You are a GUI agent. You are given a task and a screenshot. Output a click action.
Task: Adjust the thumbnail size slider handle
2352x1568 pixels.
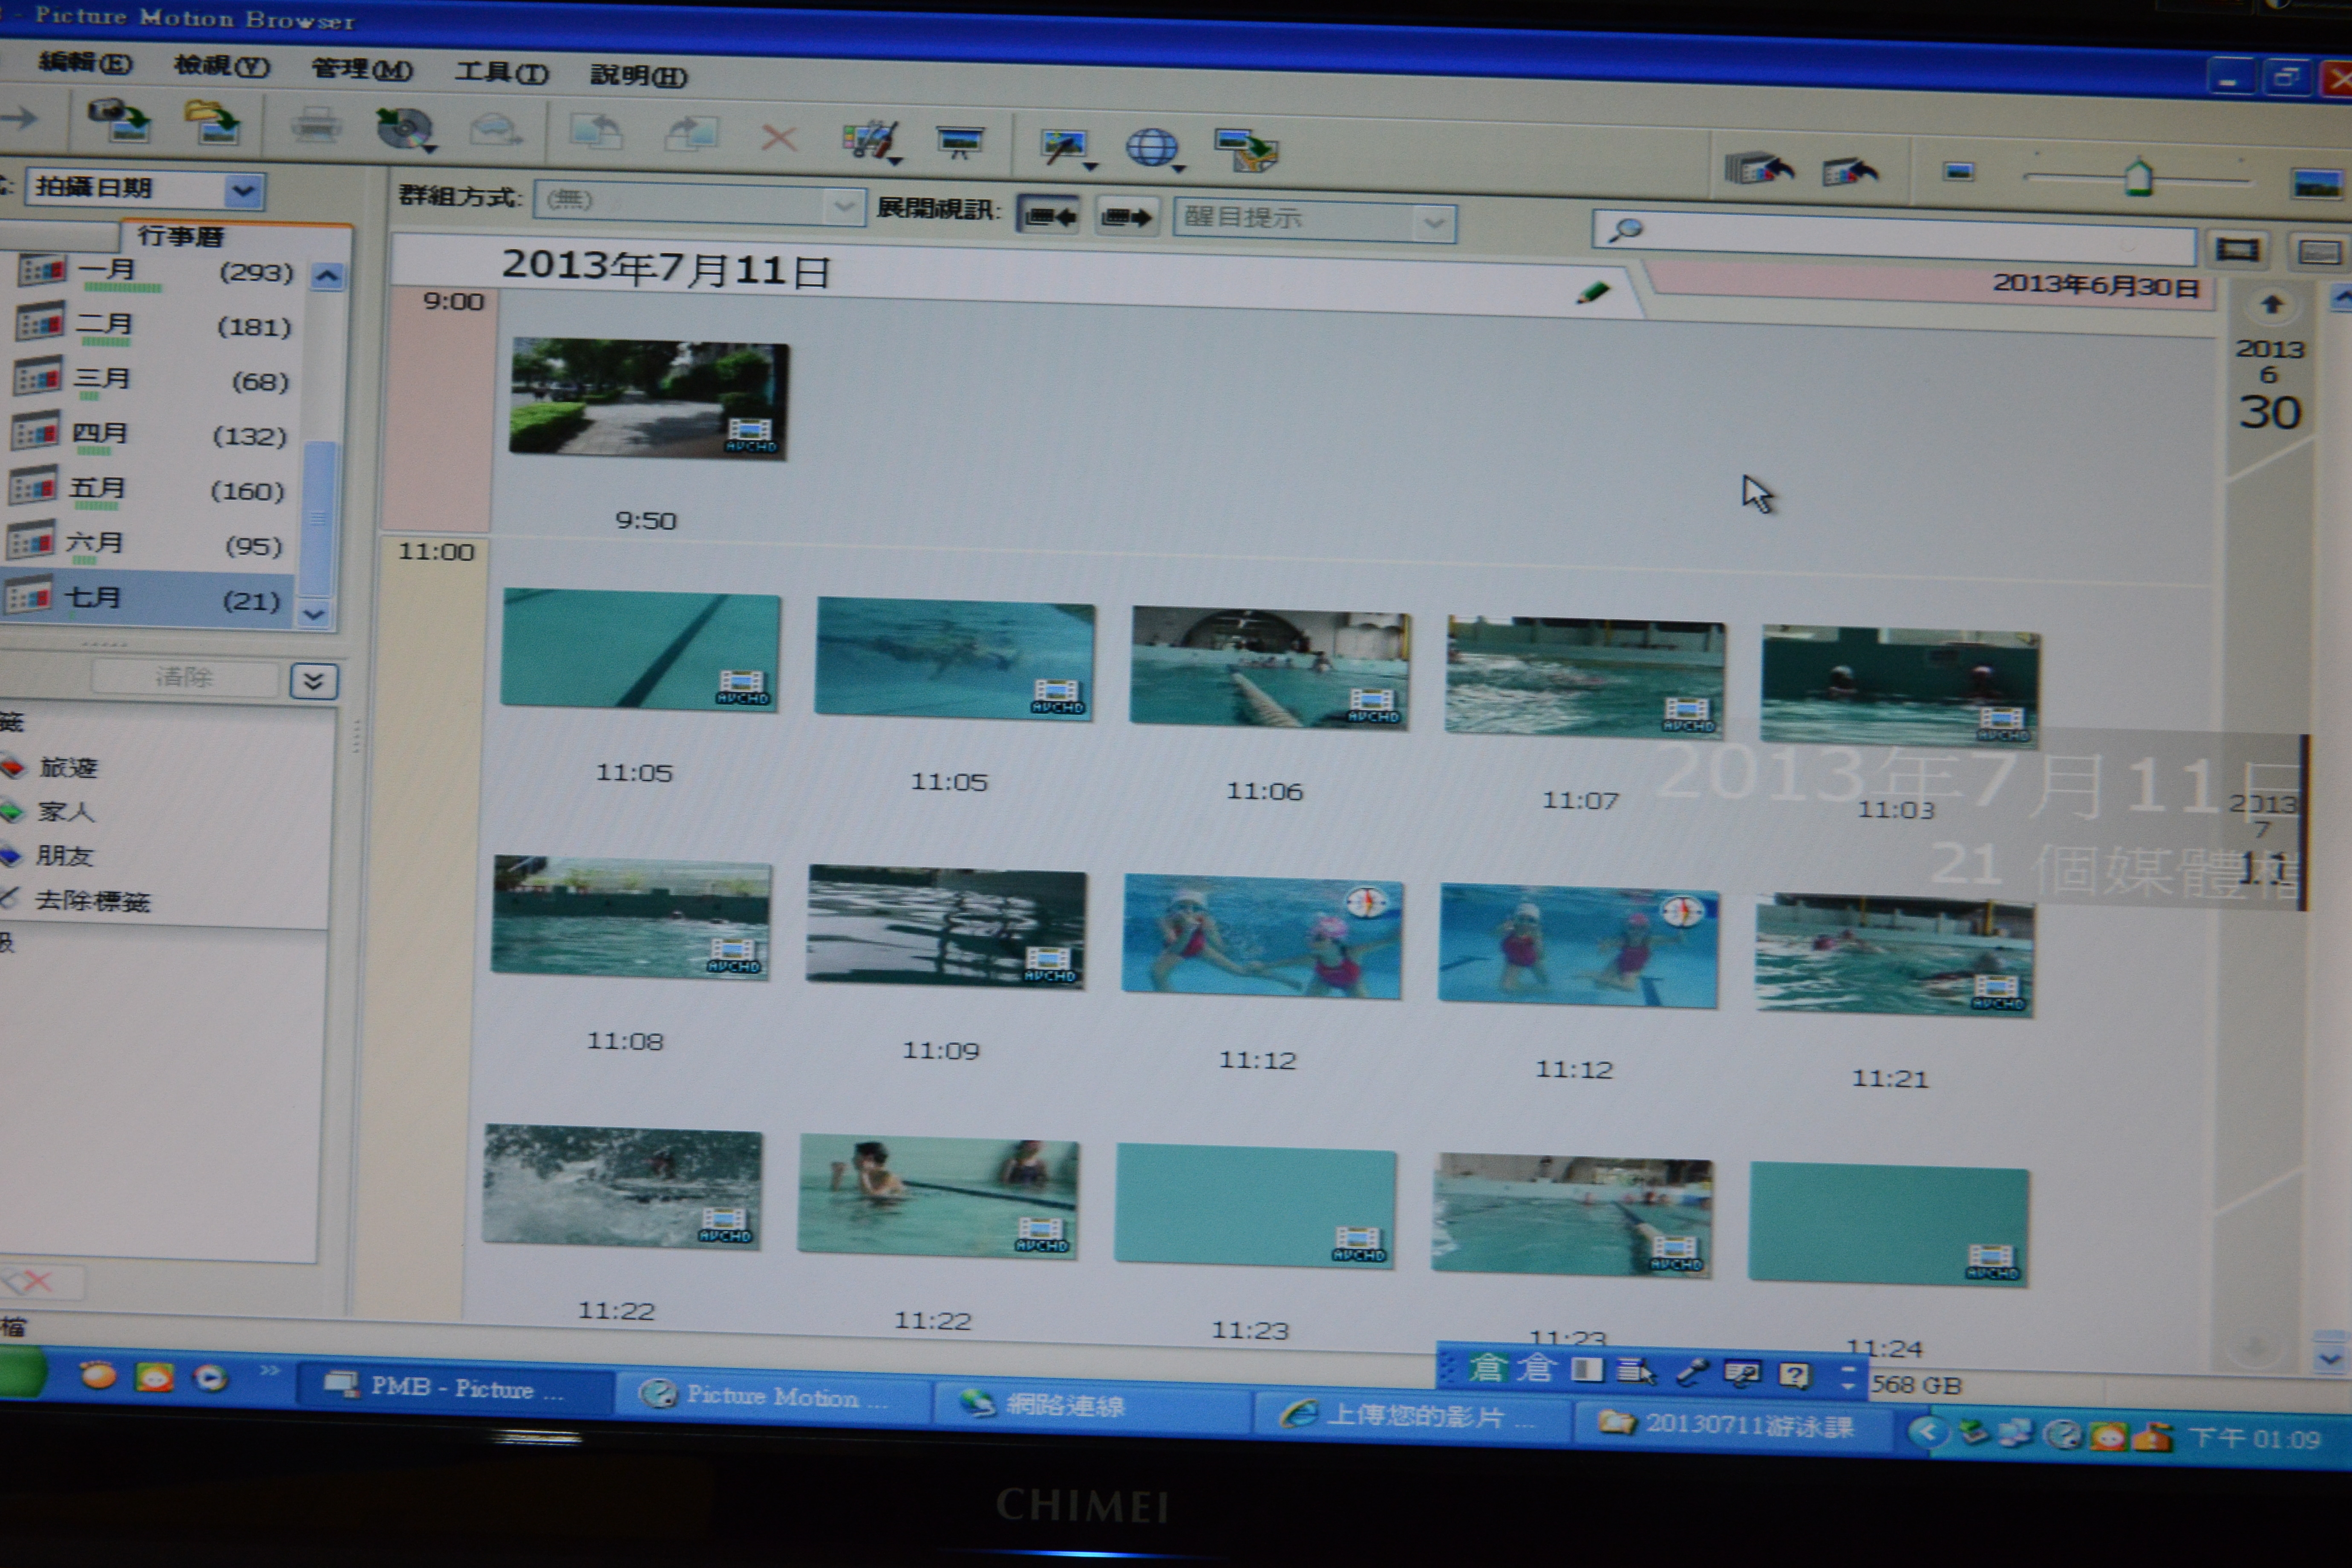[2138, 178]
